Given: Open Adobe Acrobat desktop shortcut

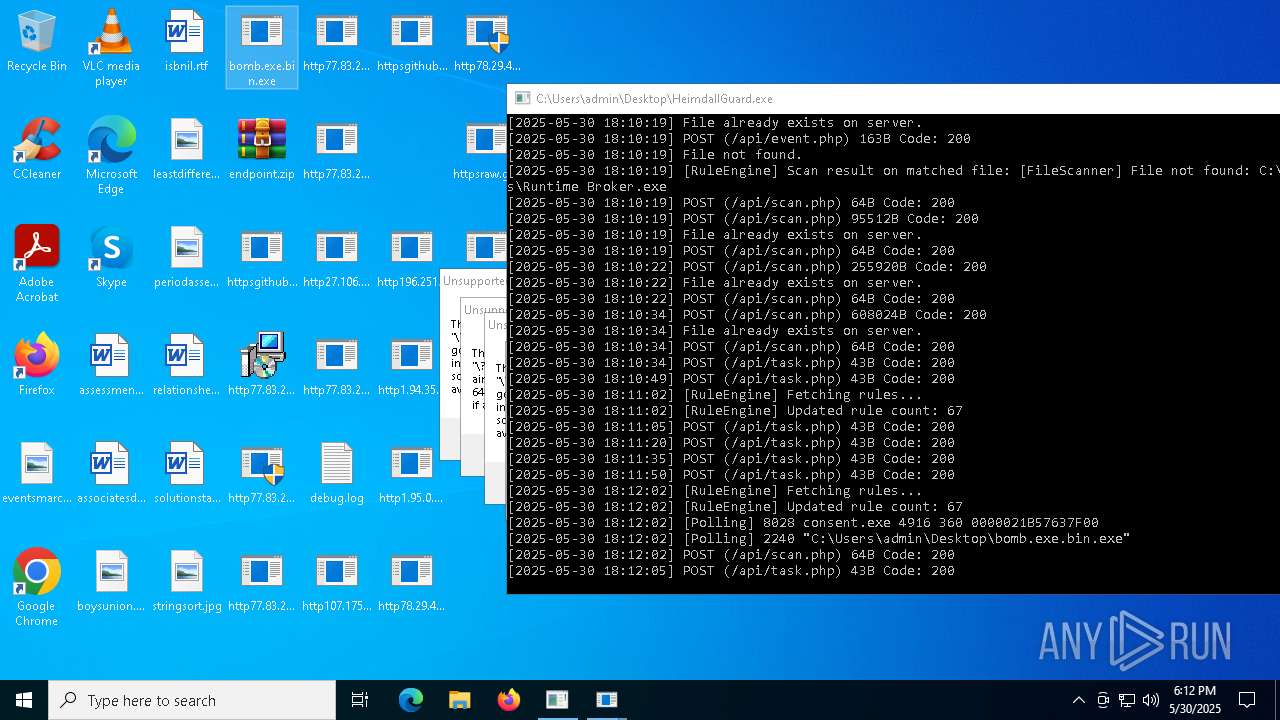Looking at the screenshot, I should (x=37, y=264).
